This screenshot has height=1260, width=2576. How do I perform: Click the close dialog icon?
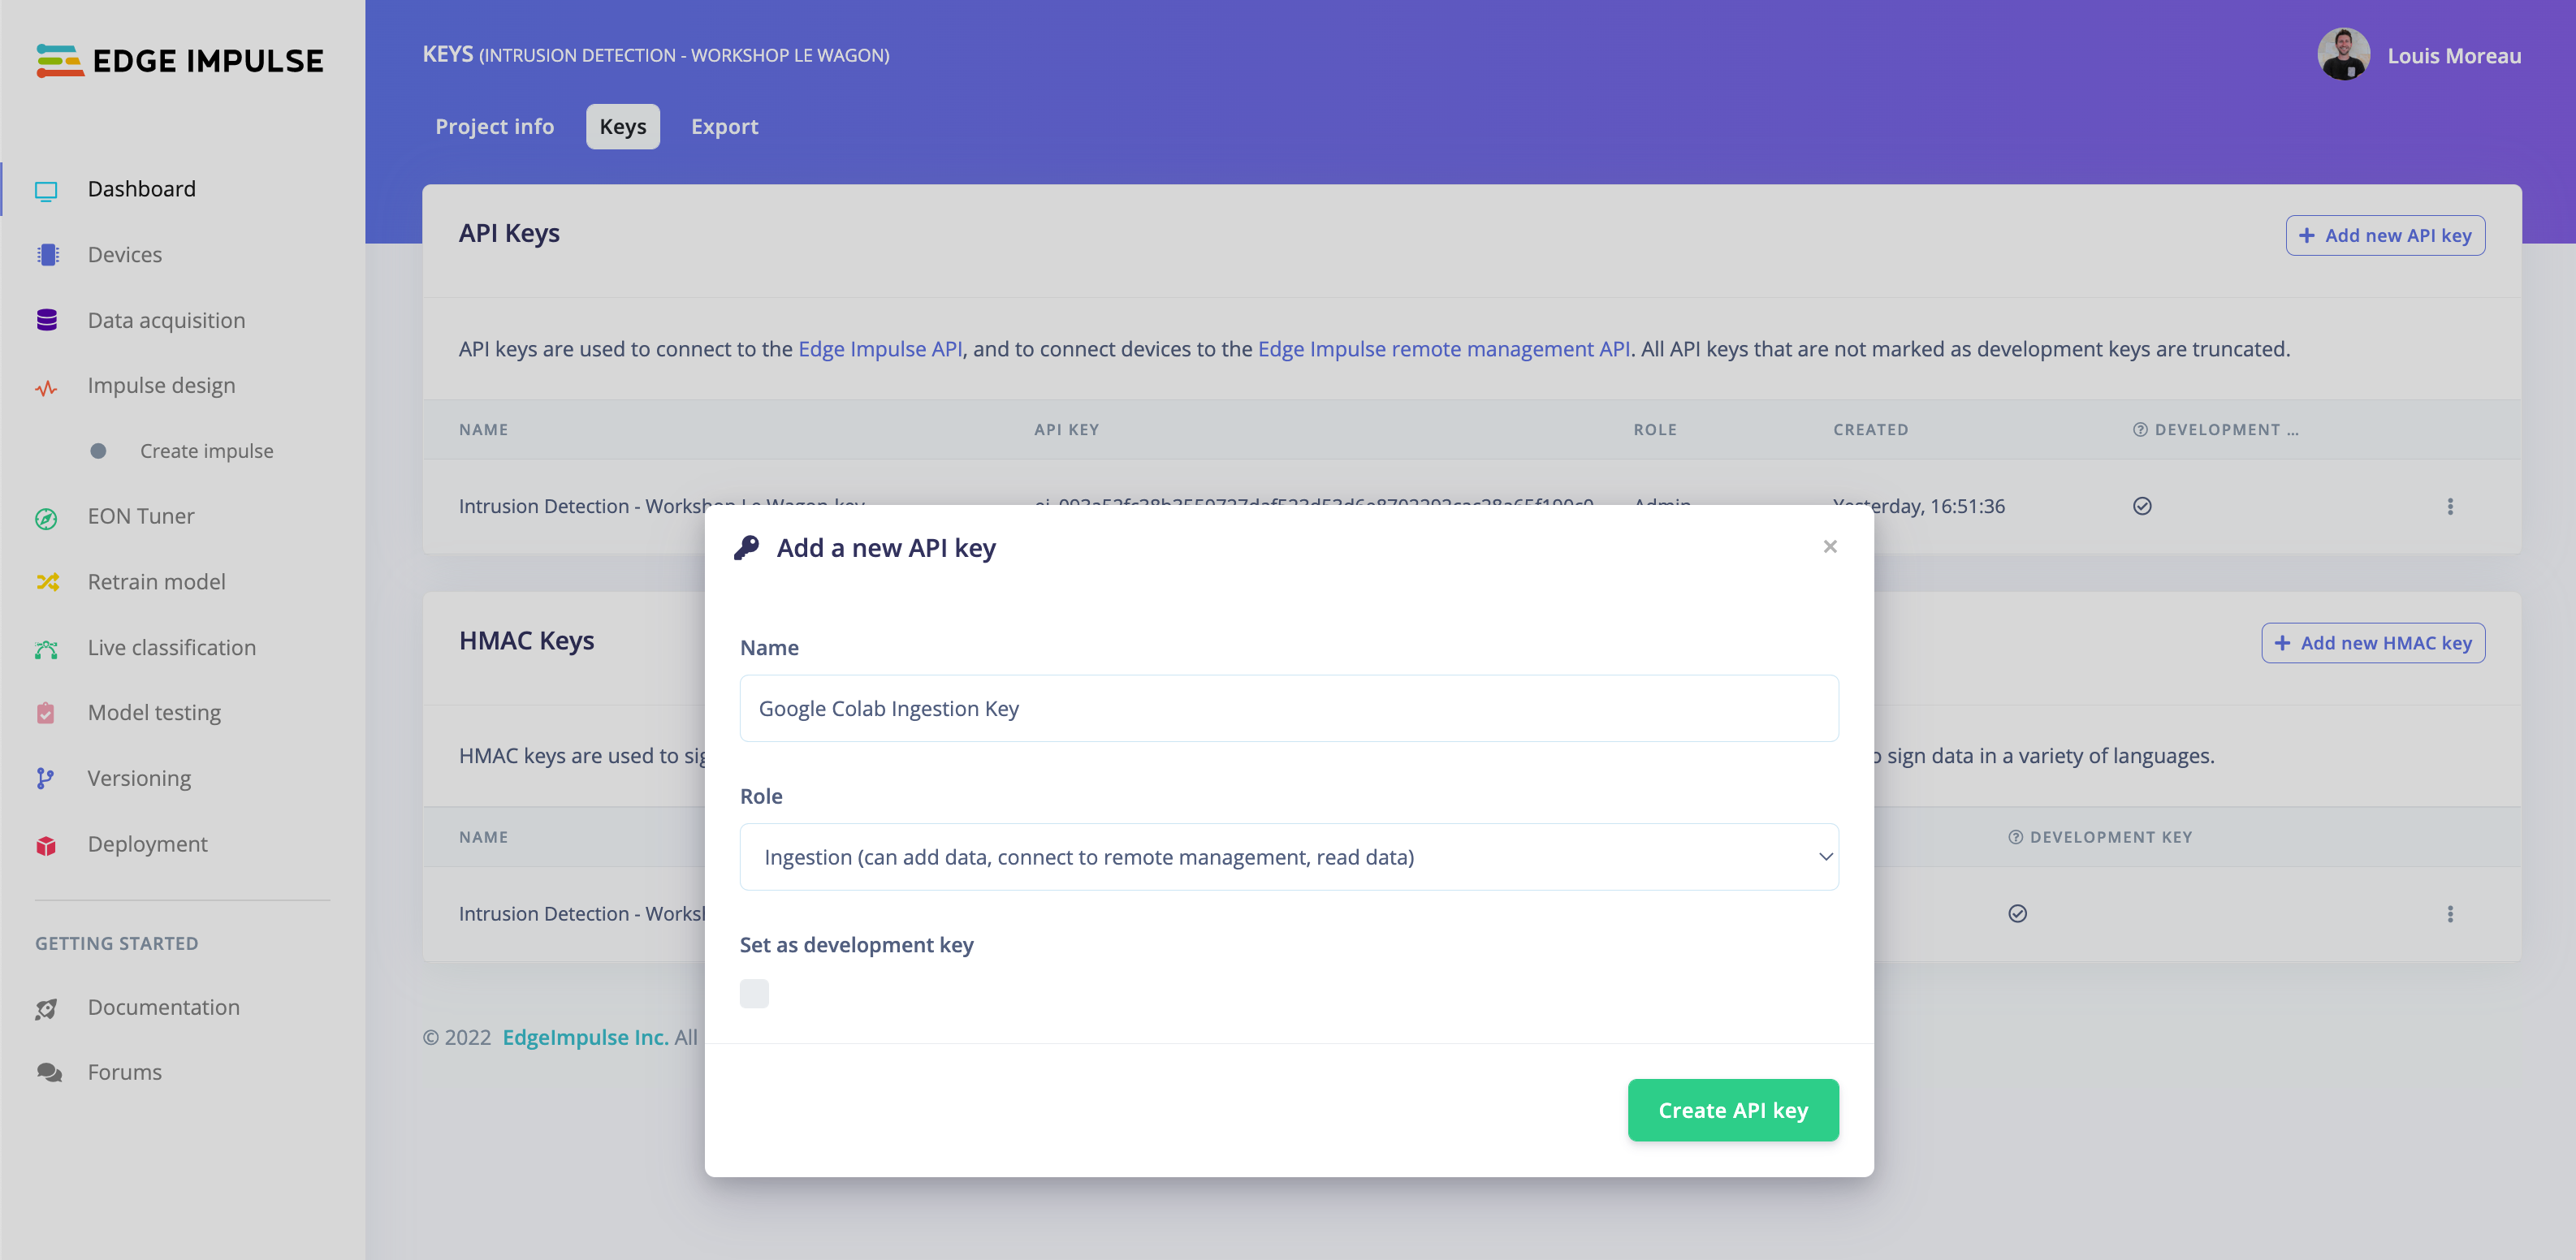[x=1829, y=546]
